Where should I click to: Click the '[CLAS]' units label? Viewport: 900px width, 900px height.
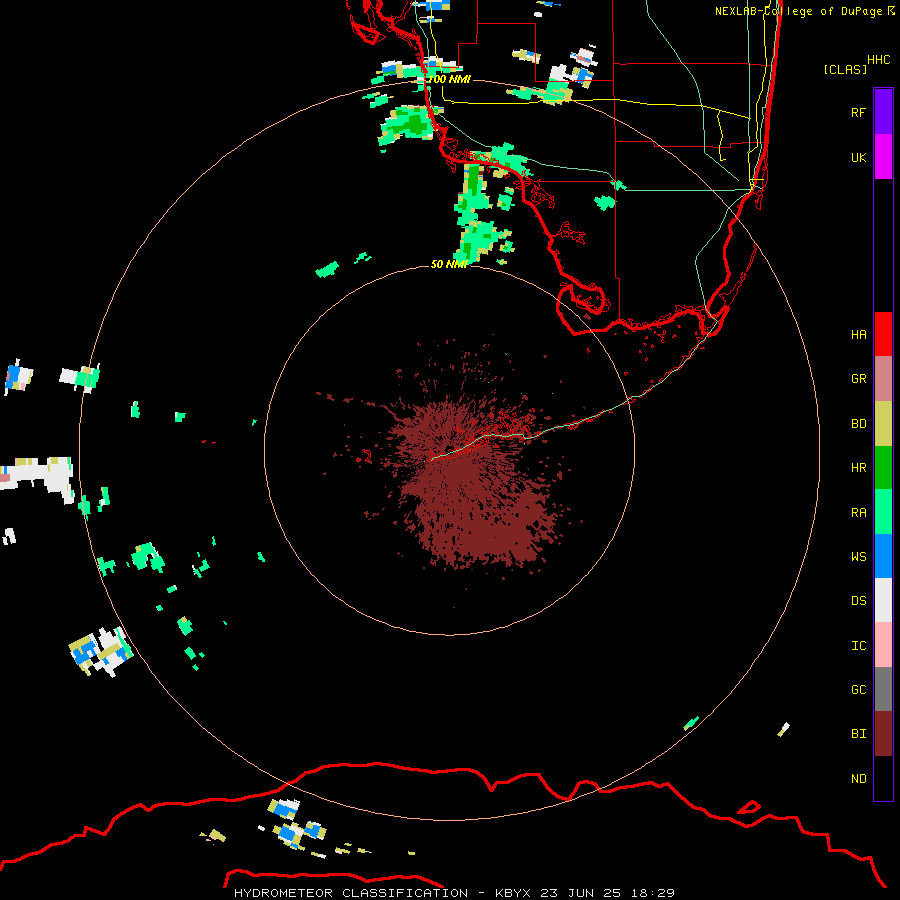pos(845,69)
